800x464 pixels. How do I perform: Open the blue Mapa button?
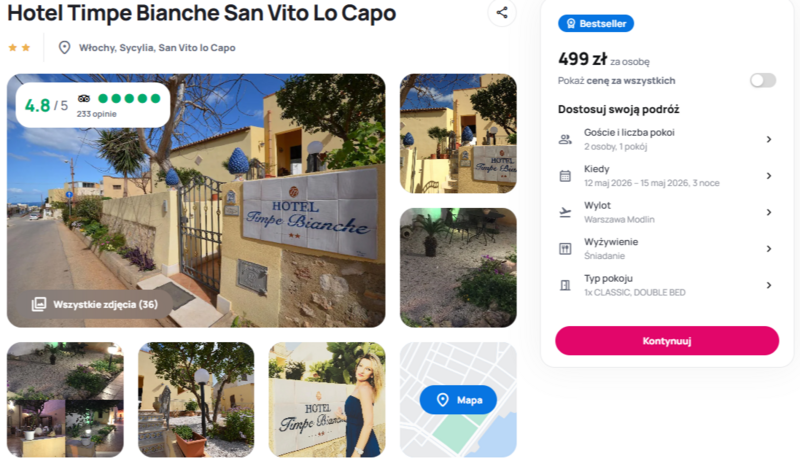(458, 400)
